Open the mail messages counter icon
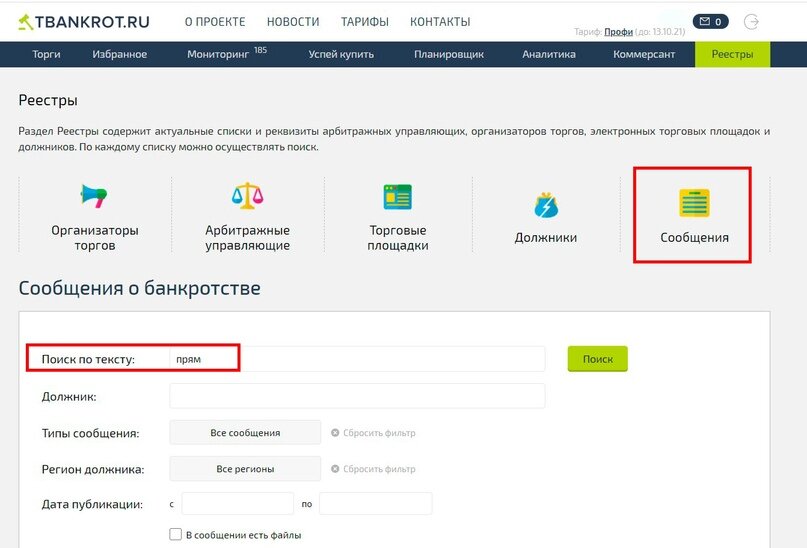The image size is (807, 548). pyautogui.click(x=710, y=22)
